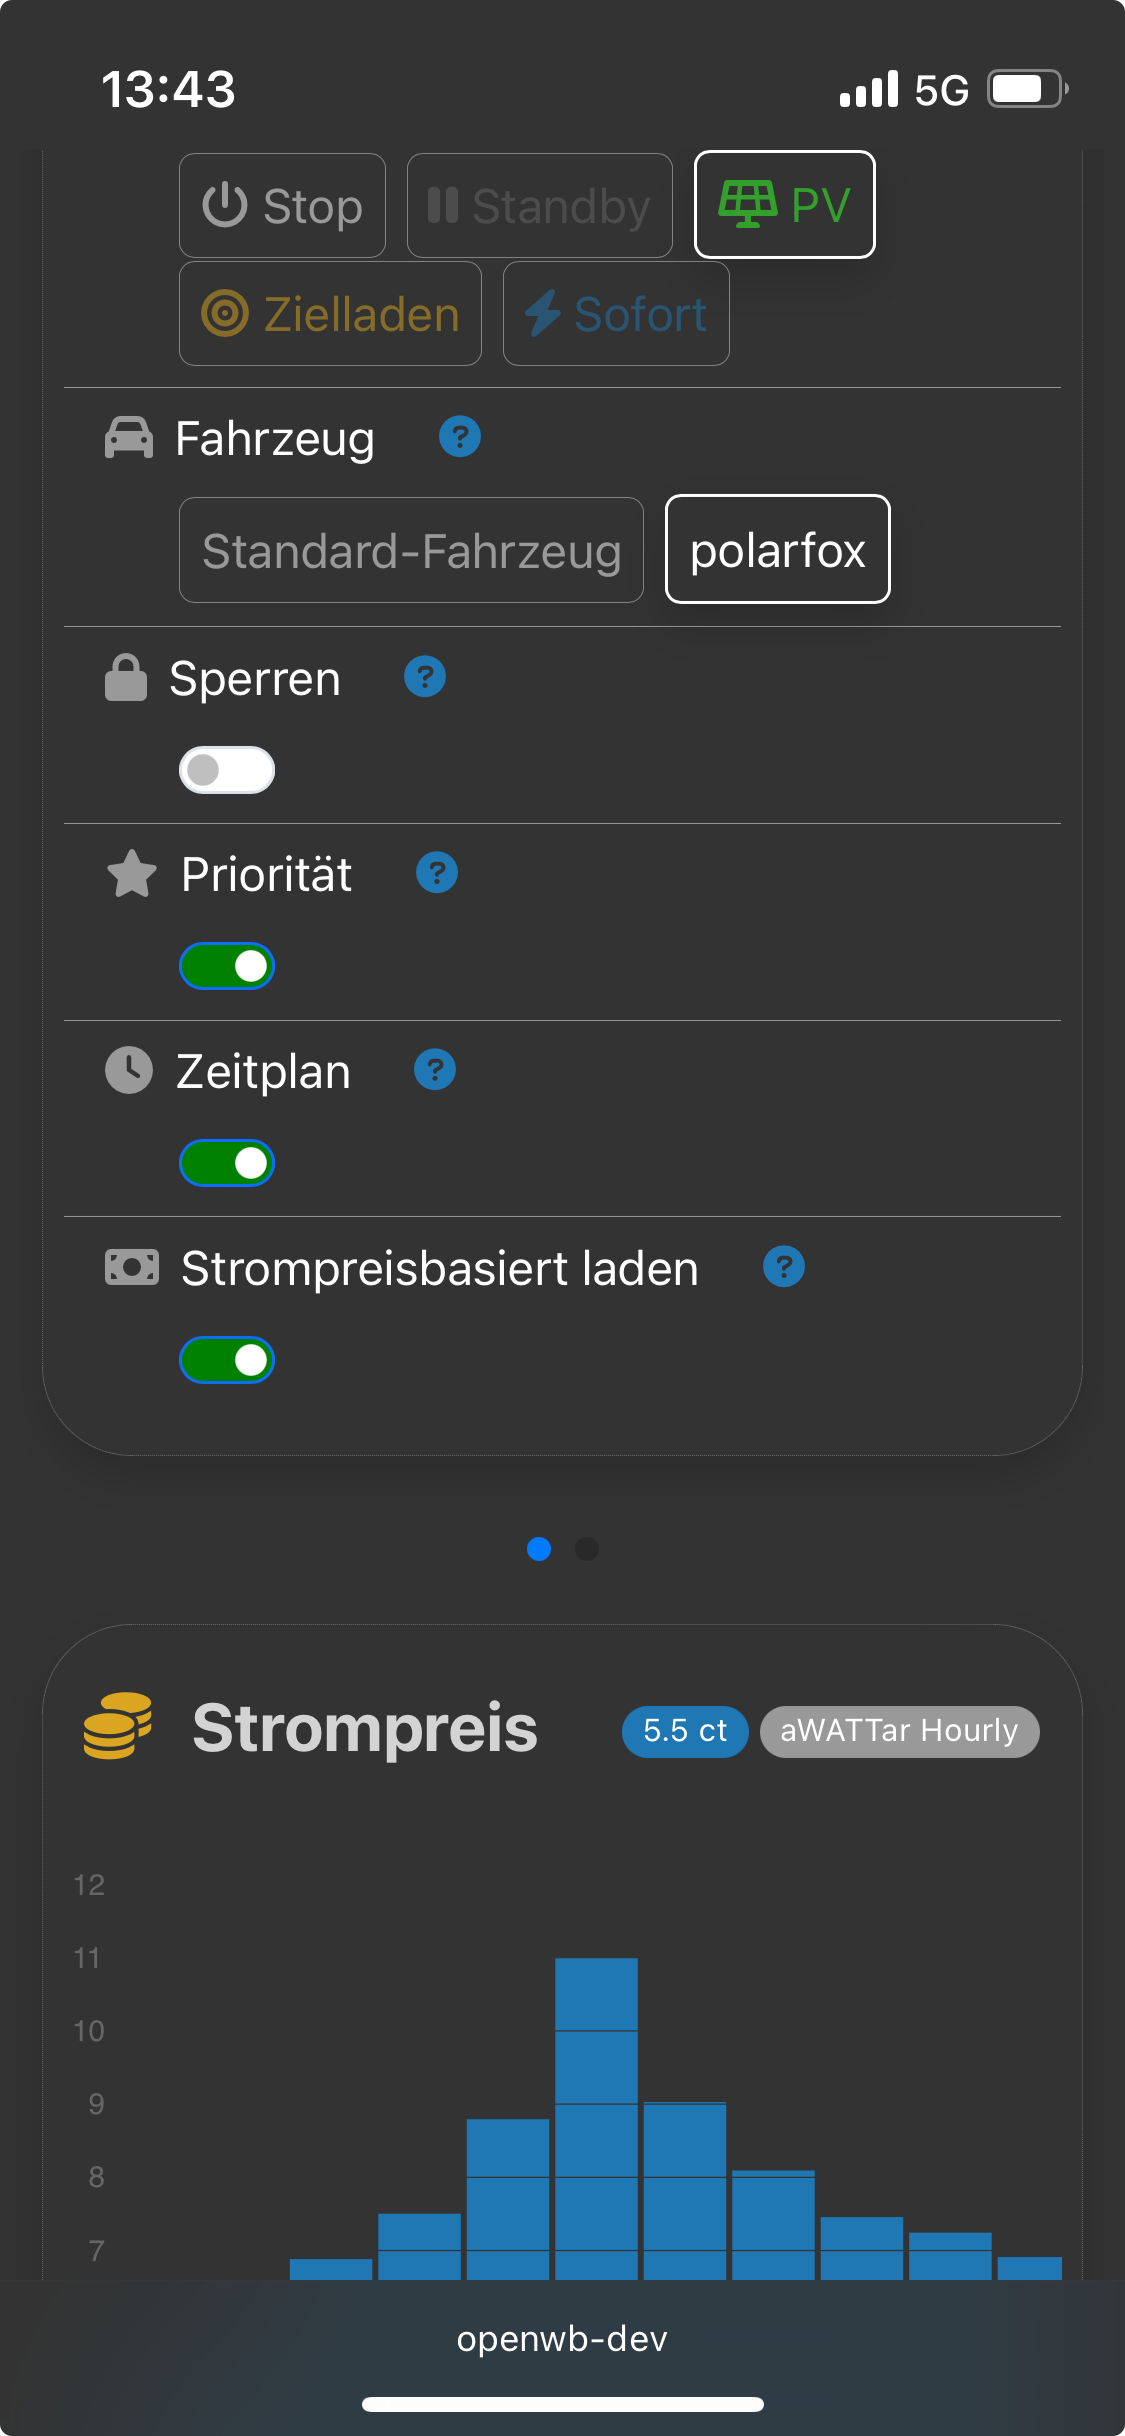The width and height of the screenshot is (1125, 2436).
Task: Show help for Zeitplan
Action: click(x=435, y=1070)
